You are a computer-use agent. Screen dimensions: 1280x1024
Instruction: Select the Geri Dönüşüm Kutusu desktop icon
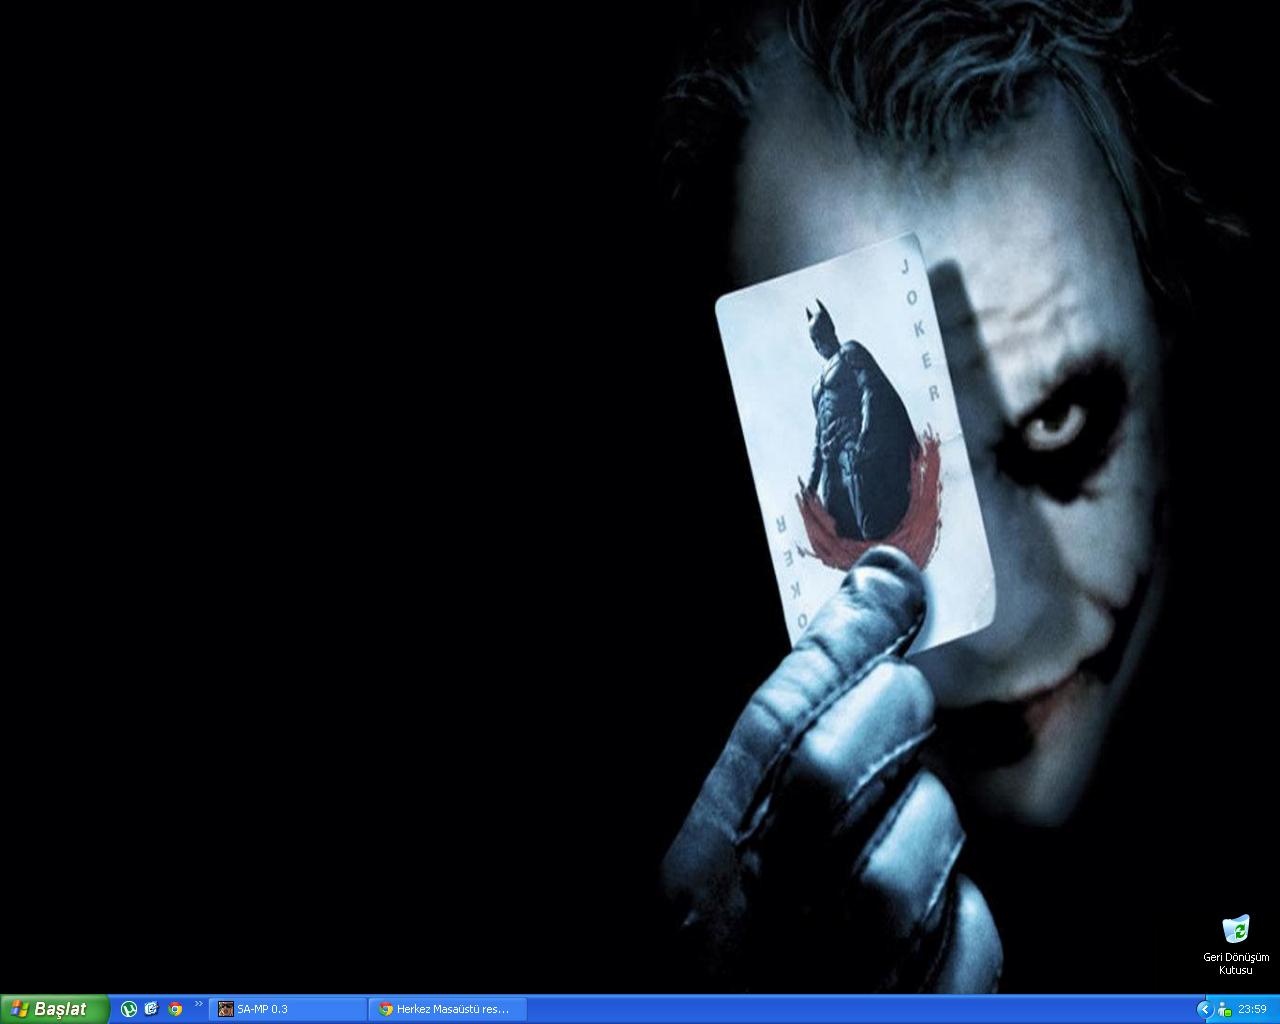tap(1235, 929)
